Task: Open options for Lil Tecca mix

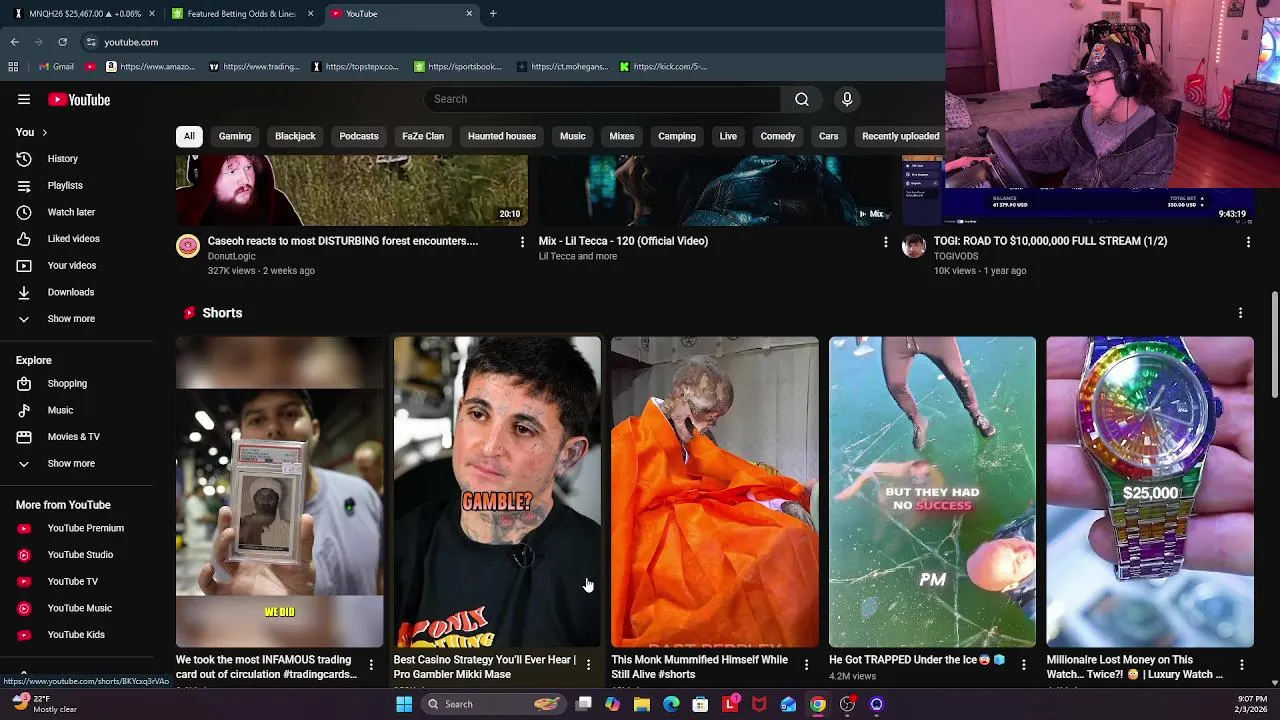Action: [885, 242]
